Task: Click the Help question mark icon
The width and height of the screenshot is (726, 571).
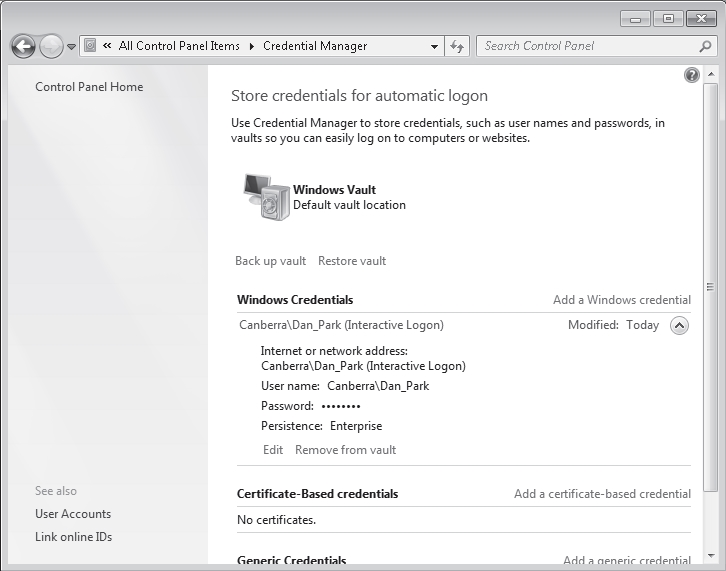Action: click(x=691, y=76)
